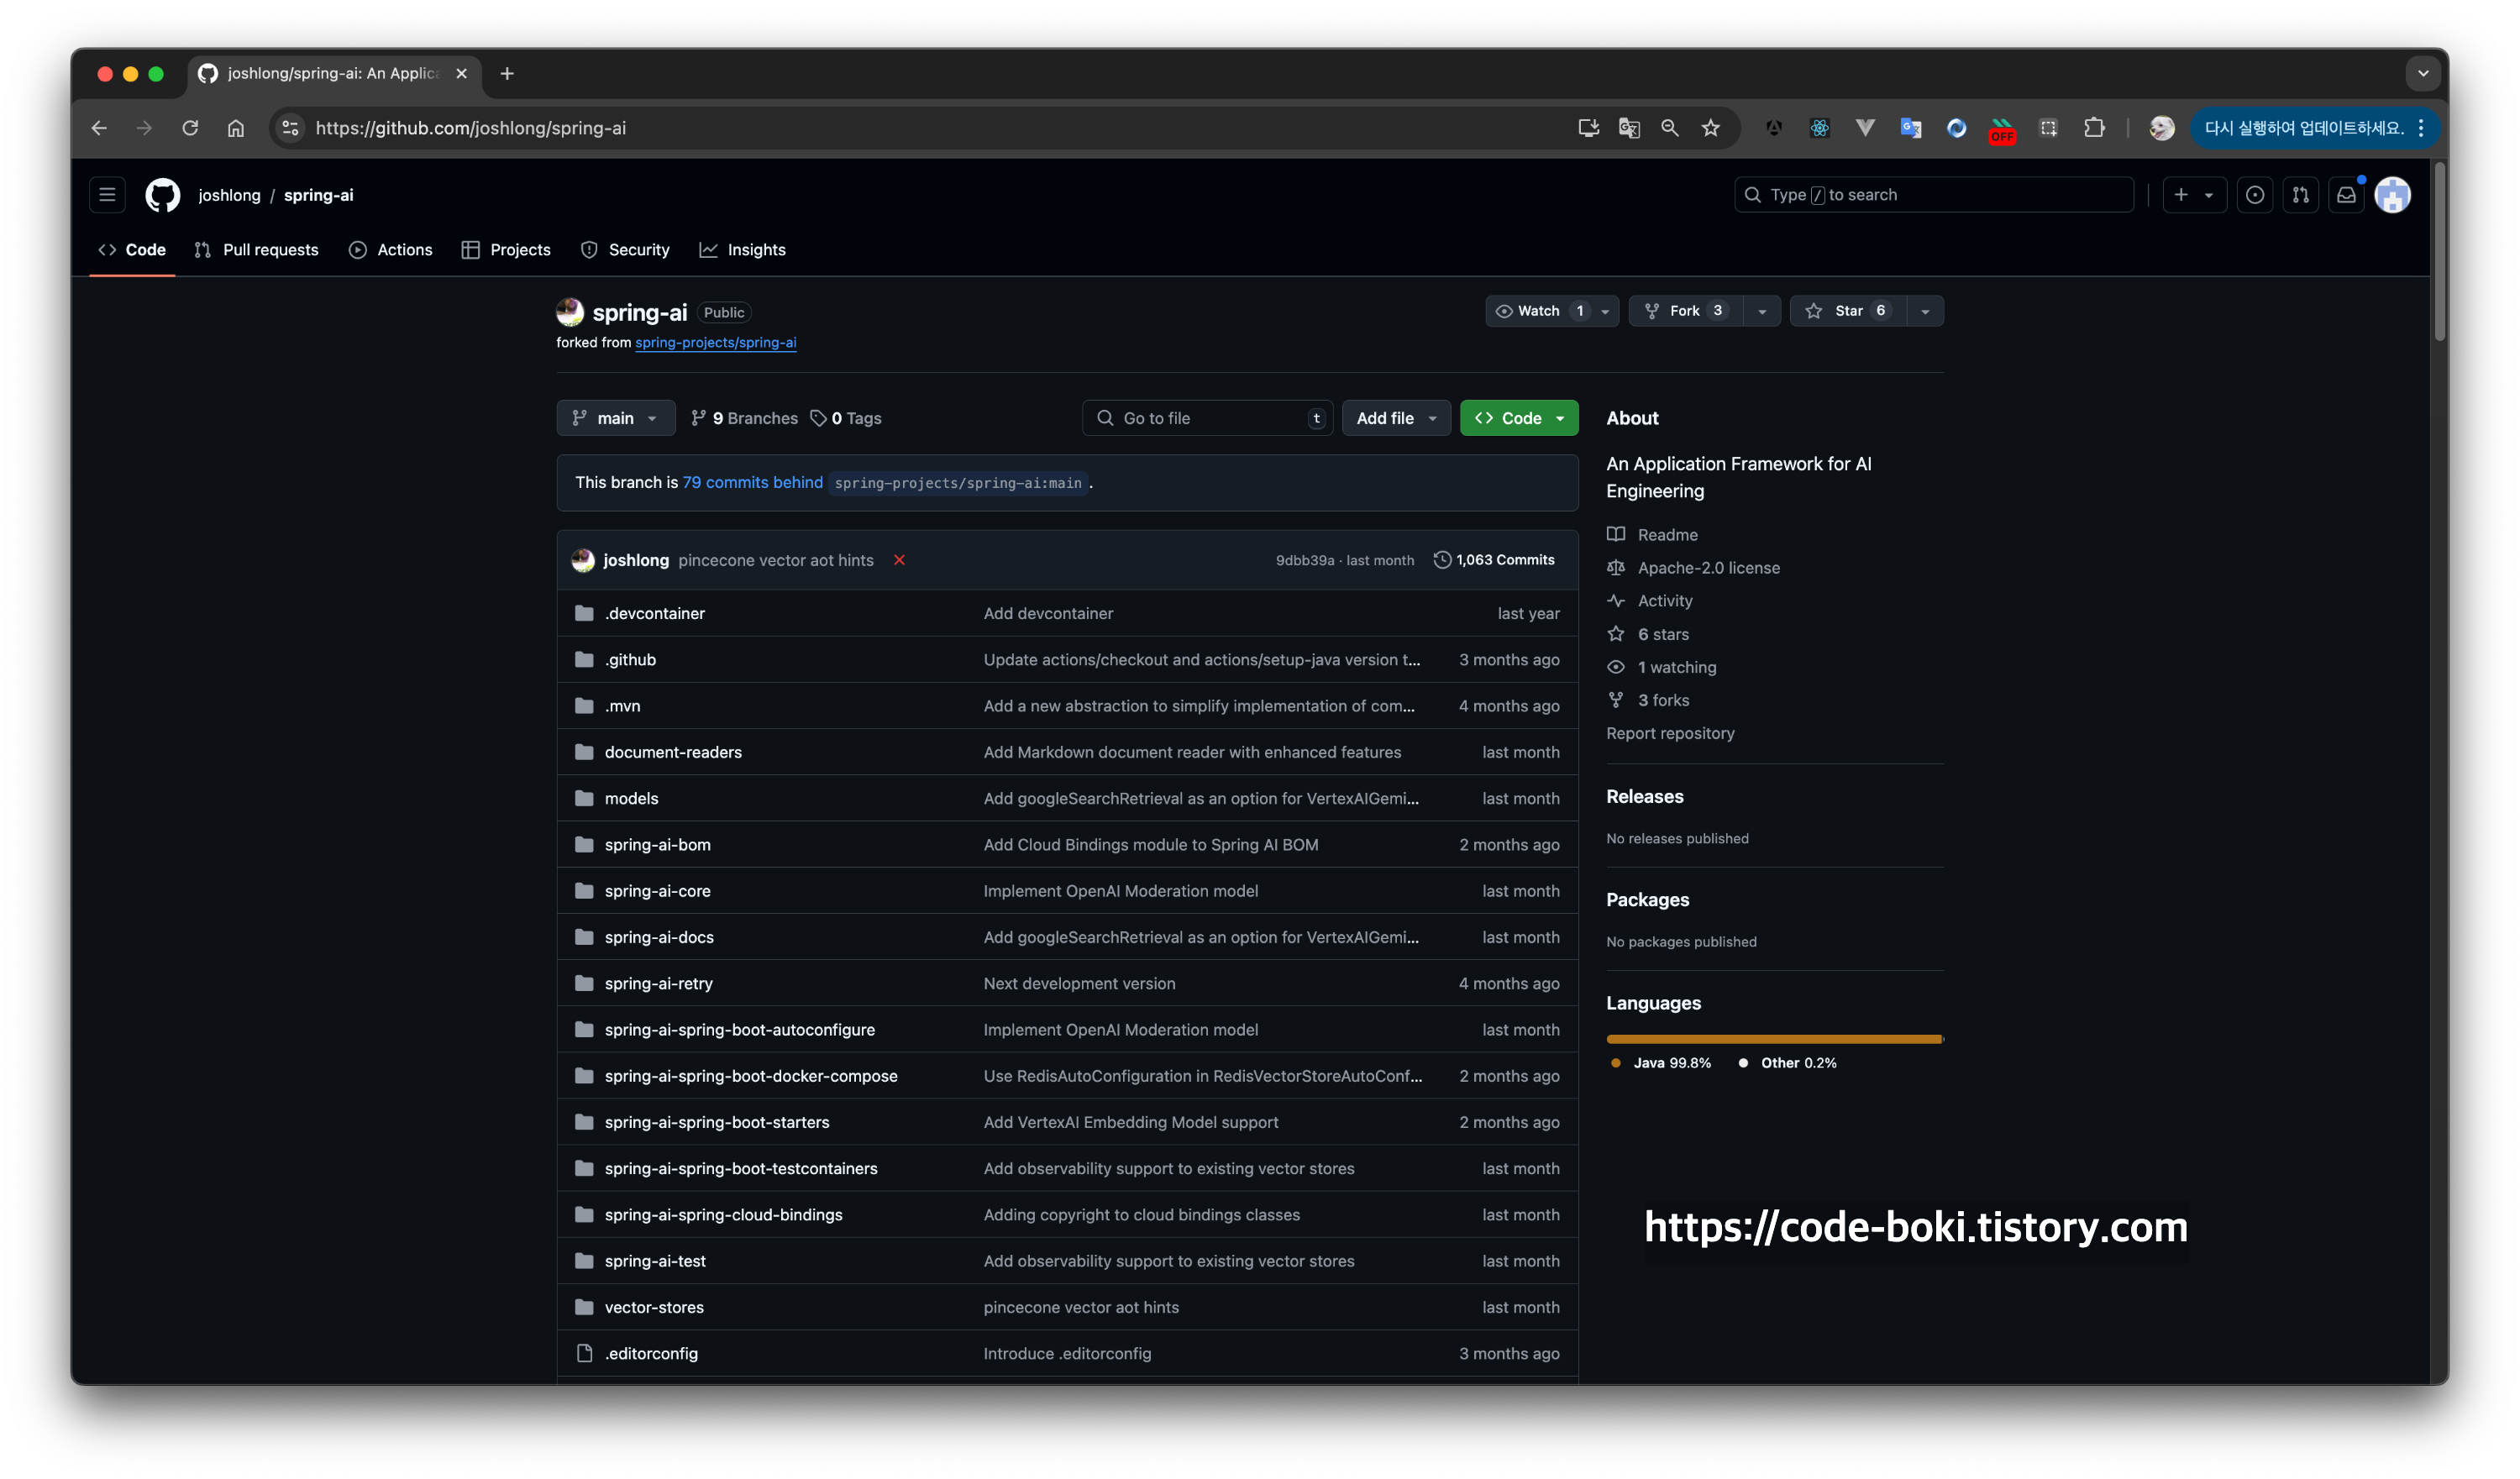
Task: Watch the spring-ai repository
Action: (x=1538, y=311)
